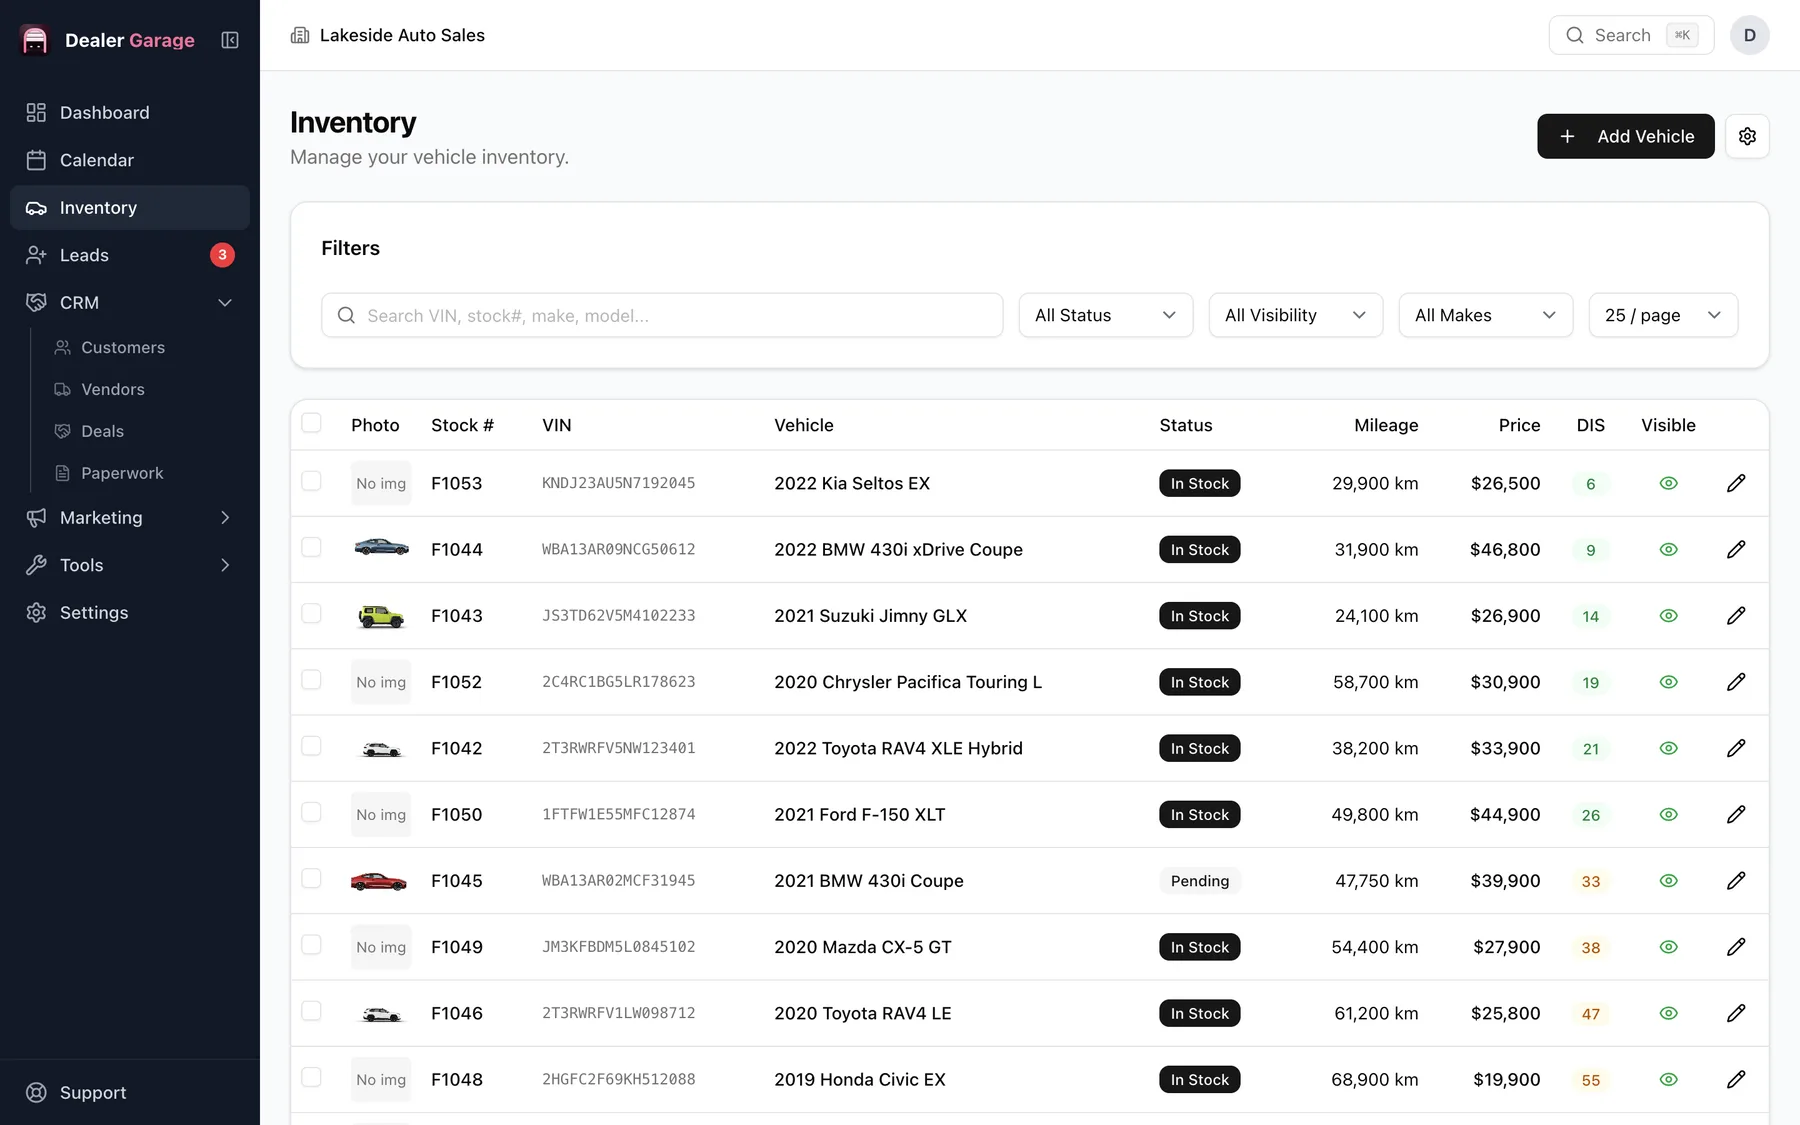Change the 25 / page selector
The width and height of the screenshot is (1800, 1125).
coord(1663,315)
